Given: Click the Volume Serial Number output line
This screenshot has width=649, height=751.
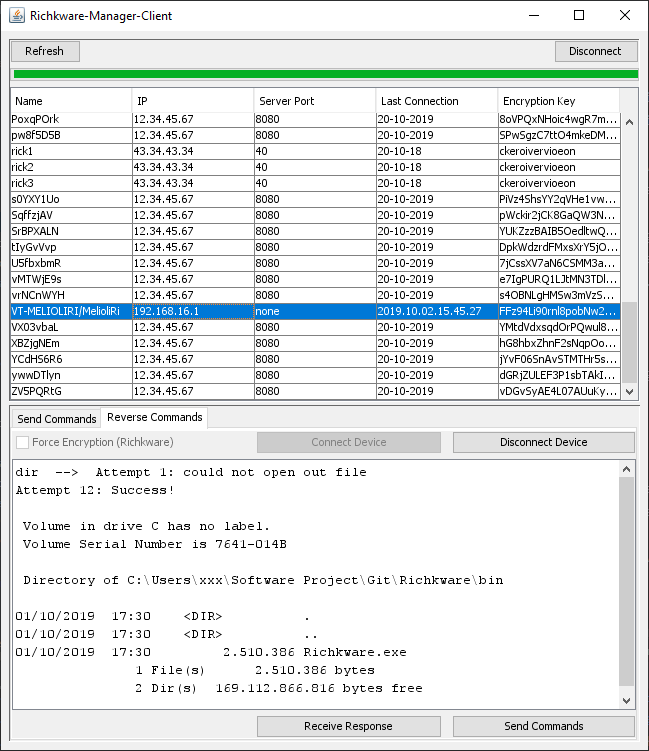Looking at the screenshot, I should click(155, 544).
